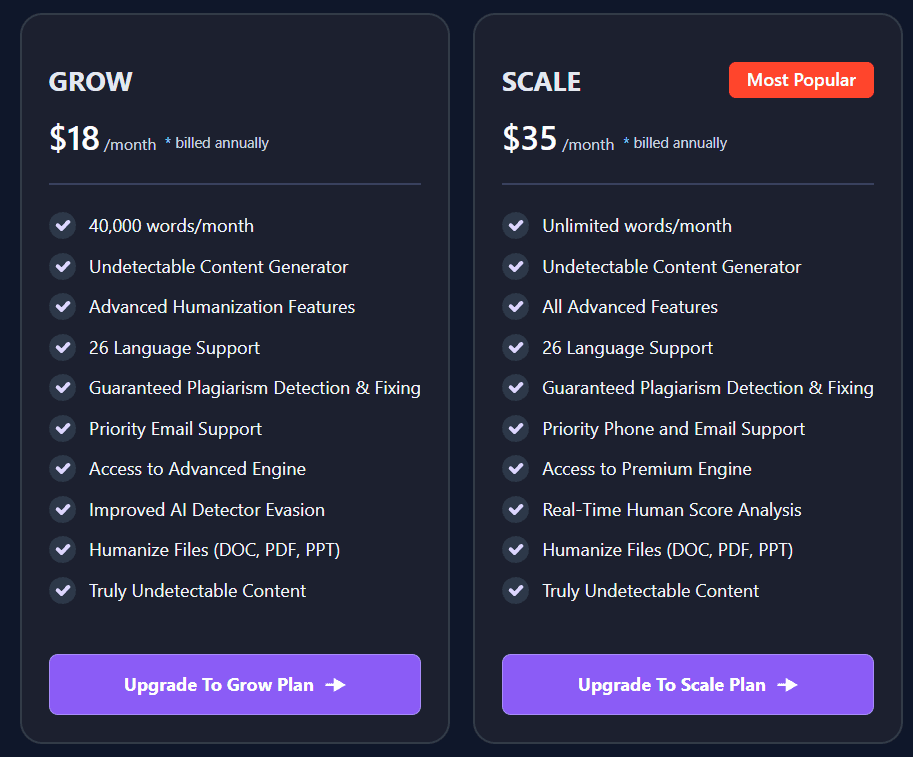Select the GROW plan heading
Image resolution: width=913 pixels, height=757 pixels.
[x=91, y=82]
